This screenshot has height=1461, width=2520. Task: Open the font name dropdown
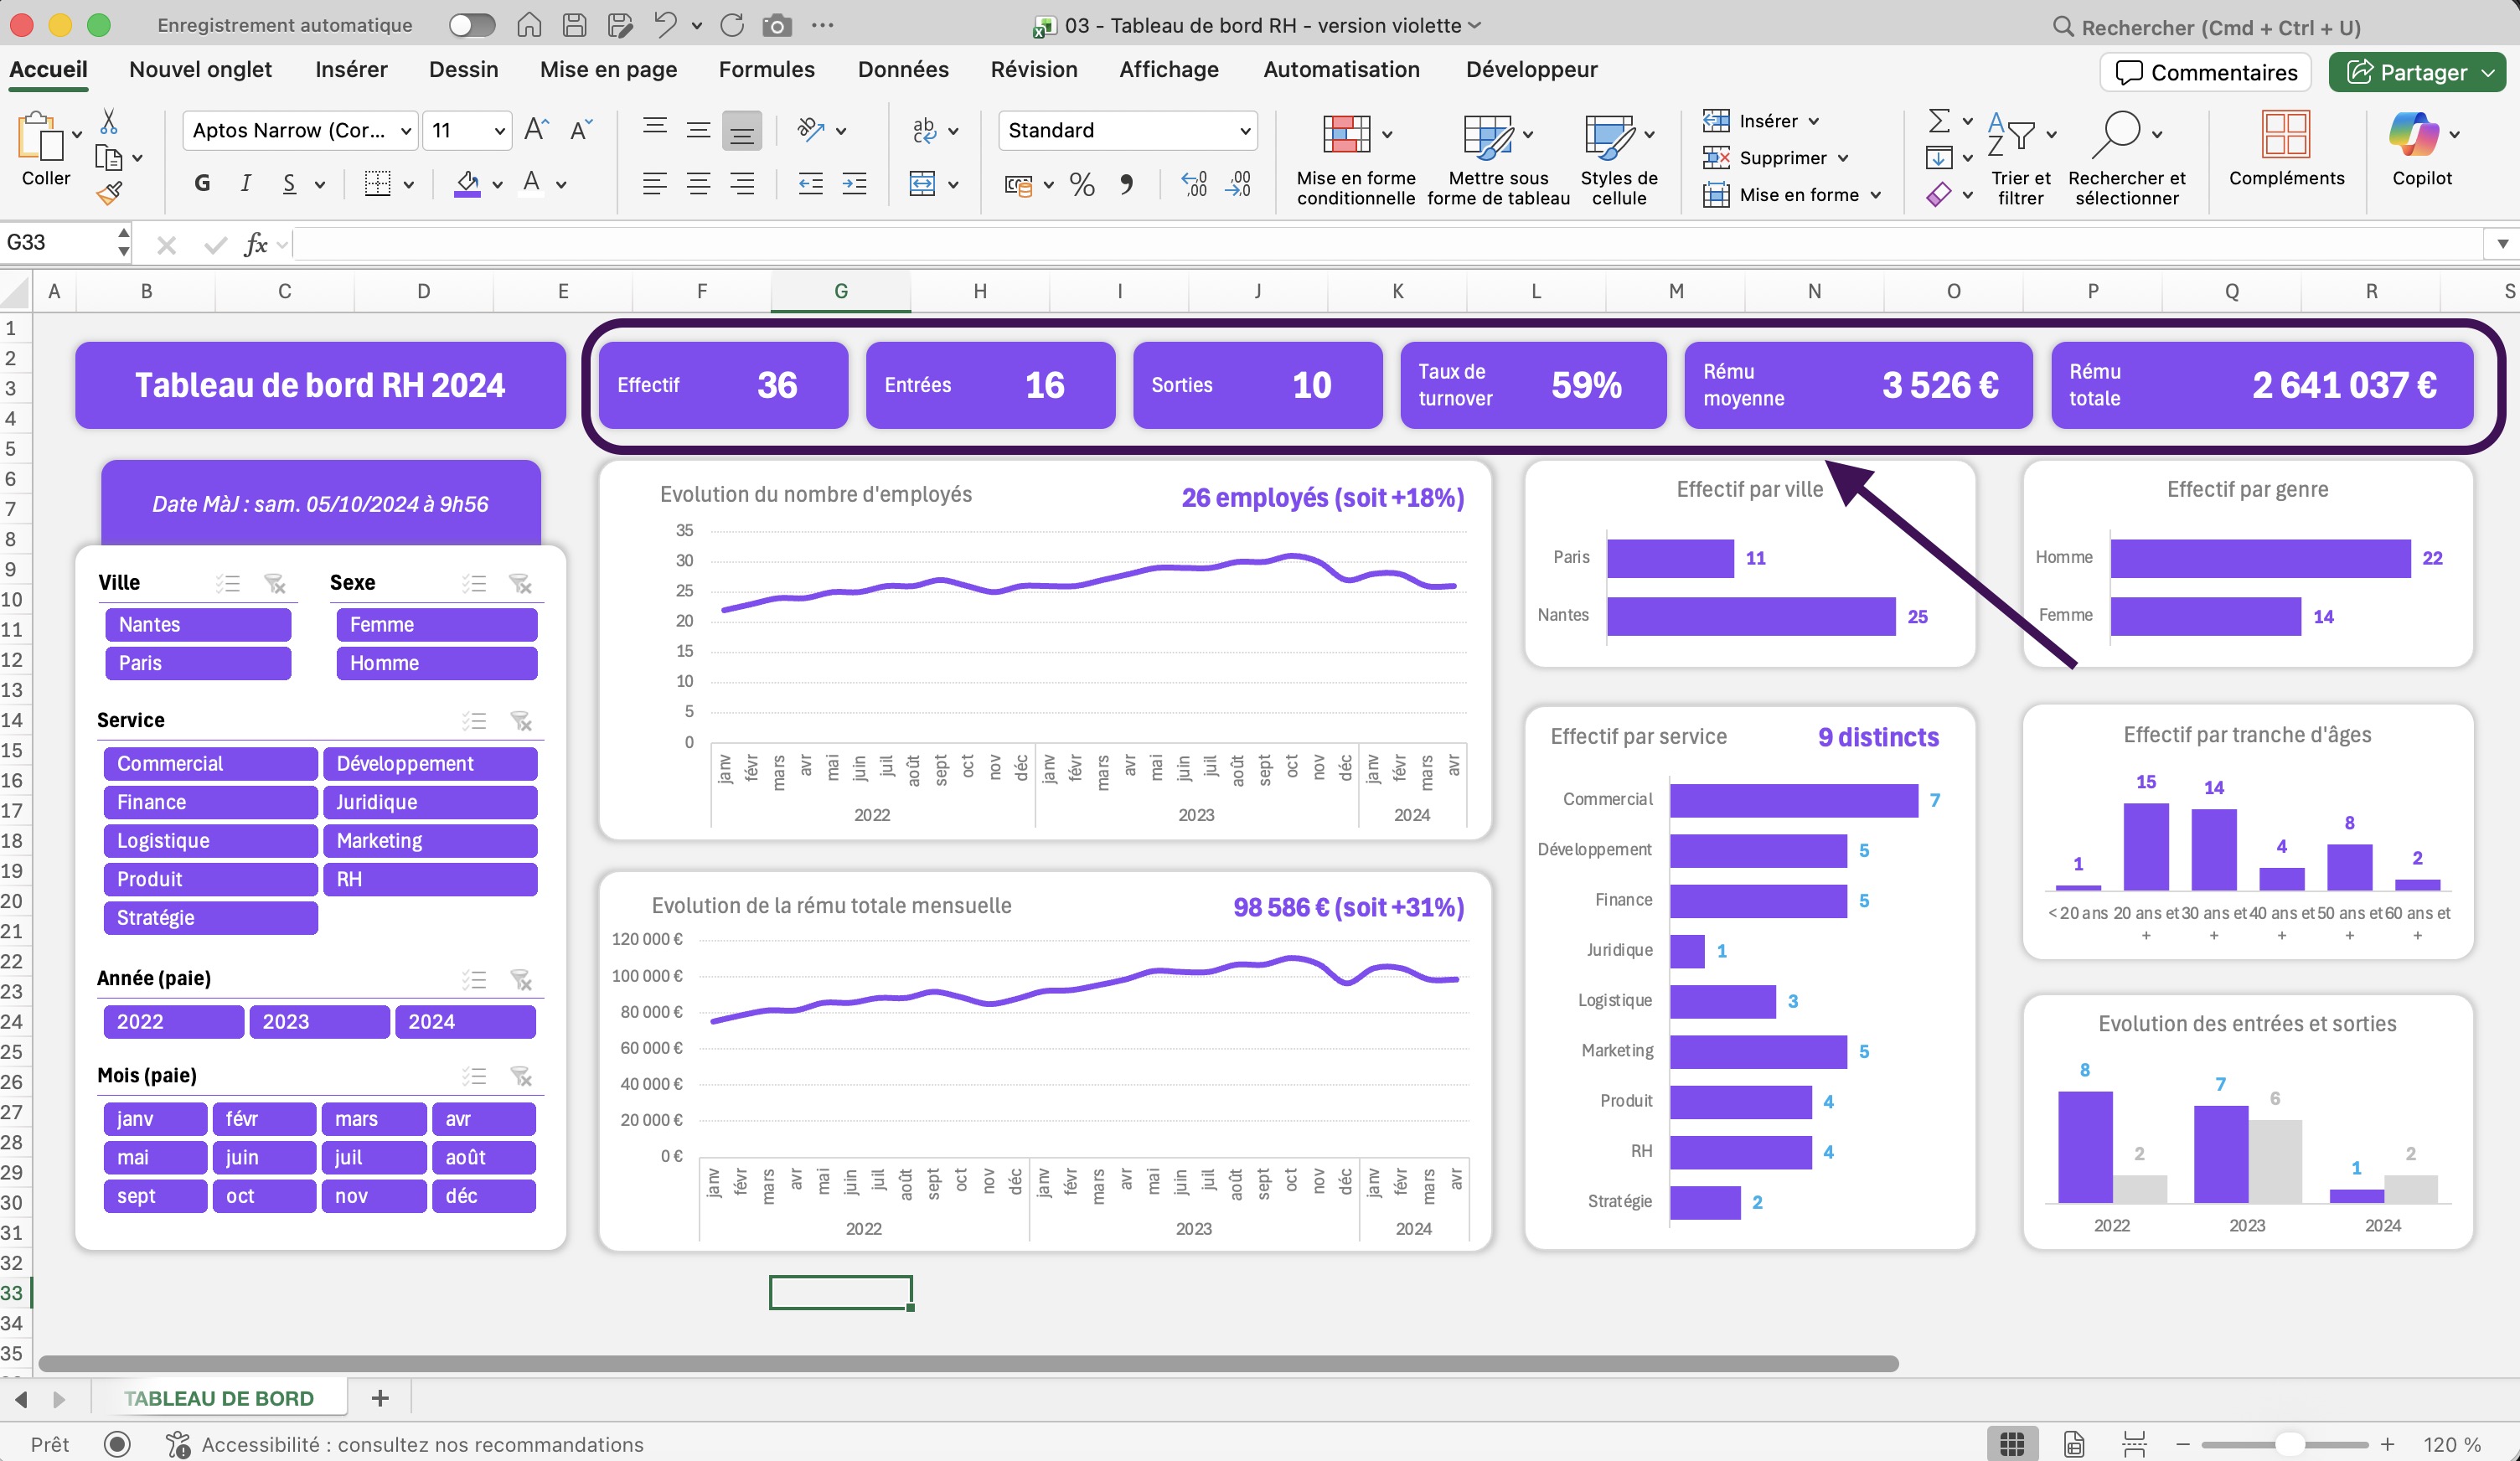point(405,131)
